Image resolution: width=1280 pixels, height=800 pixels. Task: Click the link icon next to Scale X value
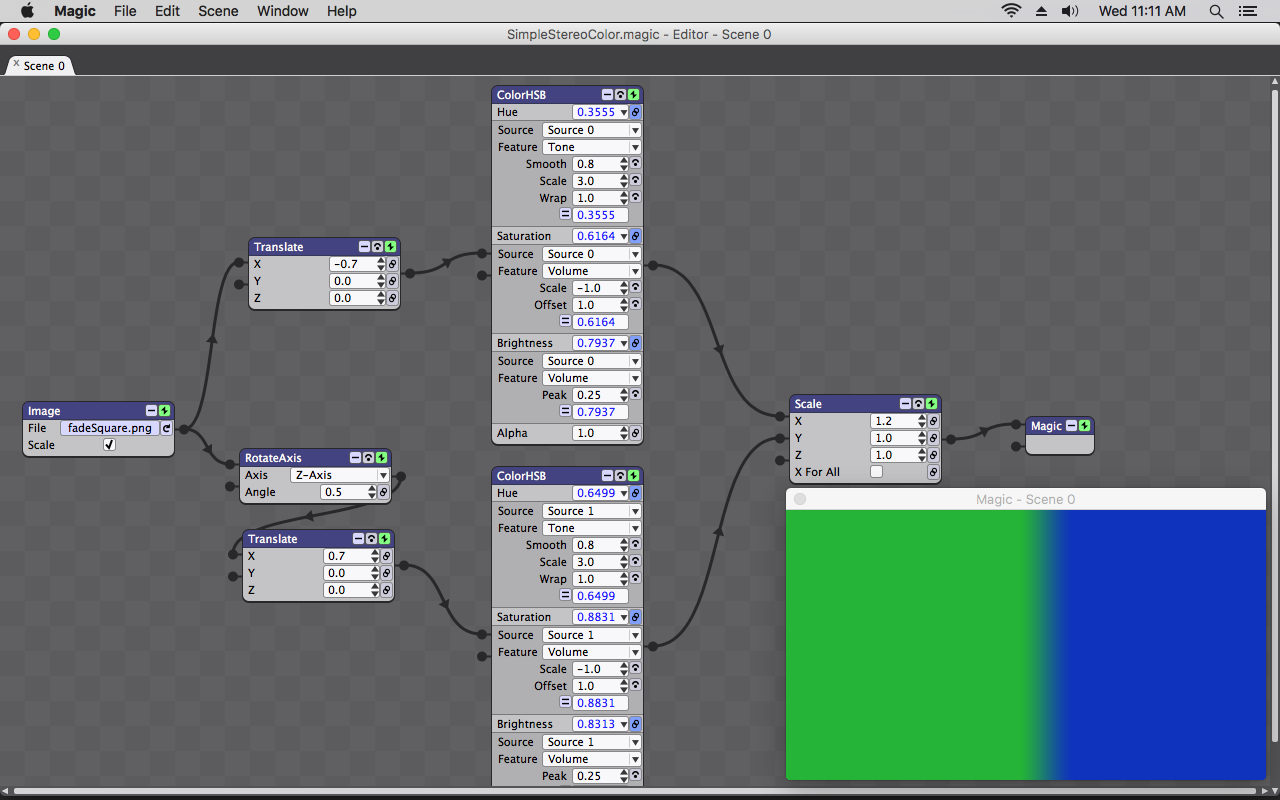point(933,421)
